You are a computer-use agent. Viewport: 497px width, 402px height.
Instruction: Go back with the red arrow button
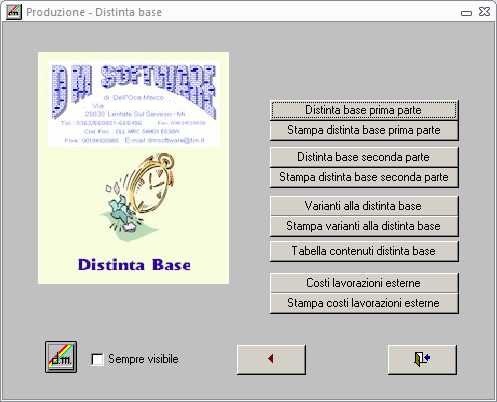tap(271, 359)
